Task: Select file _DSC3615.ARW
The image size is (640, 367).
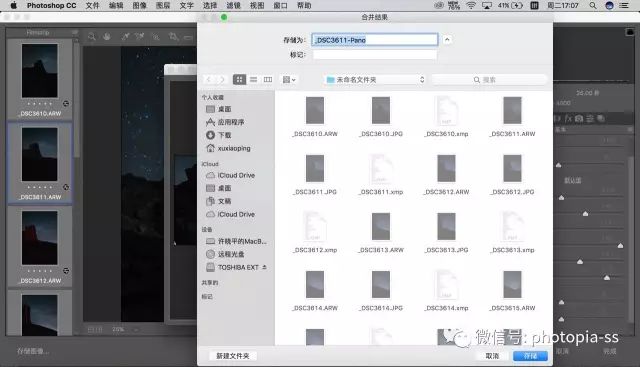Action: coord(513,291)
